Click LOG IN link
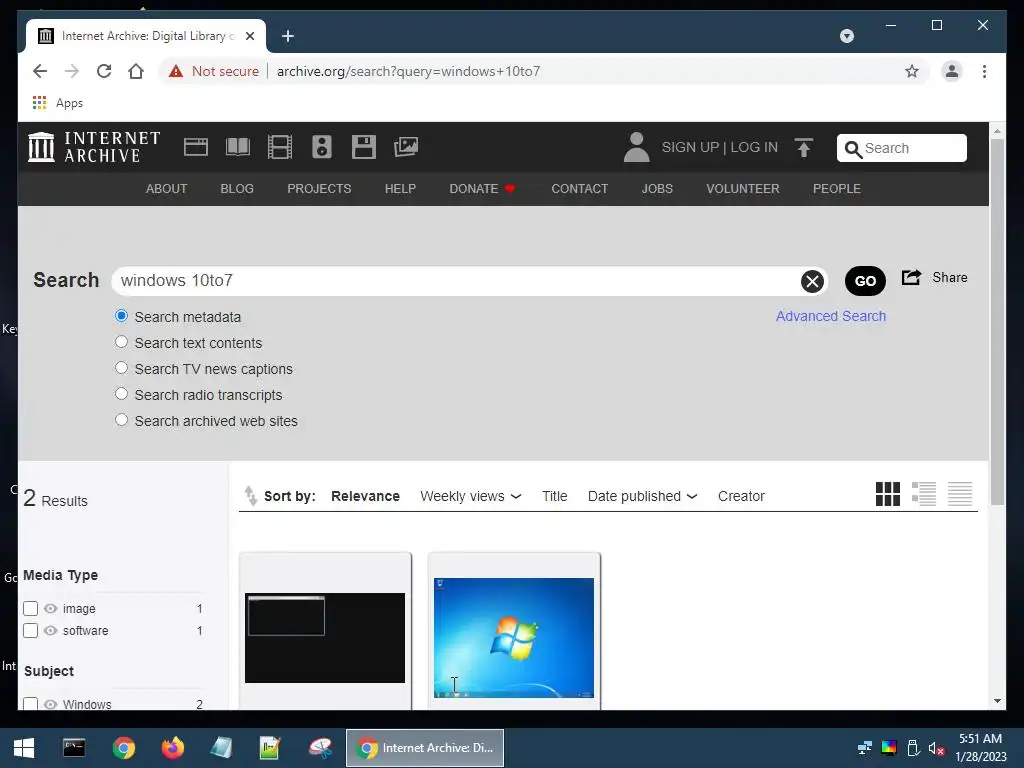Screen dimensions: 1024x768 (754, 148)
